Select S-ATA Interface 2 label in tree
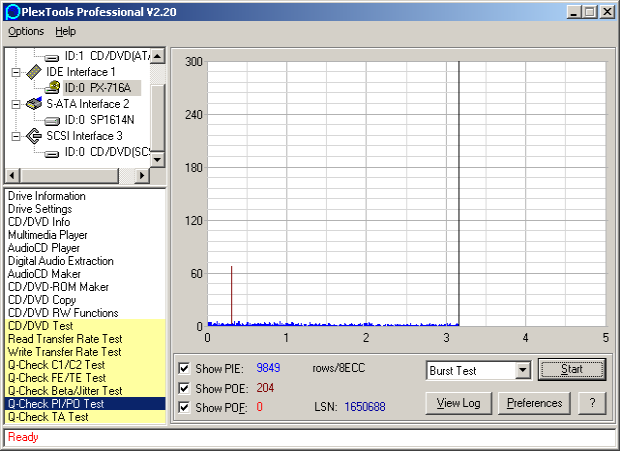Screen dimensions: 620x451 [x=88, y=104]
